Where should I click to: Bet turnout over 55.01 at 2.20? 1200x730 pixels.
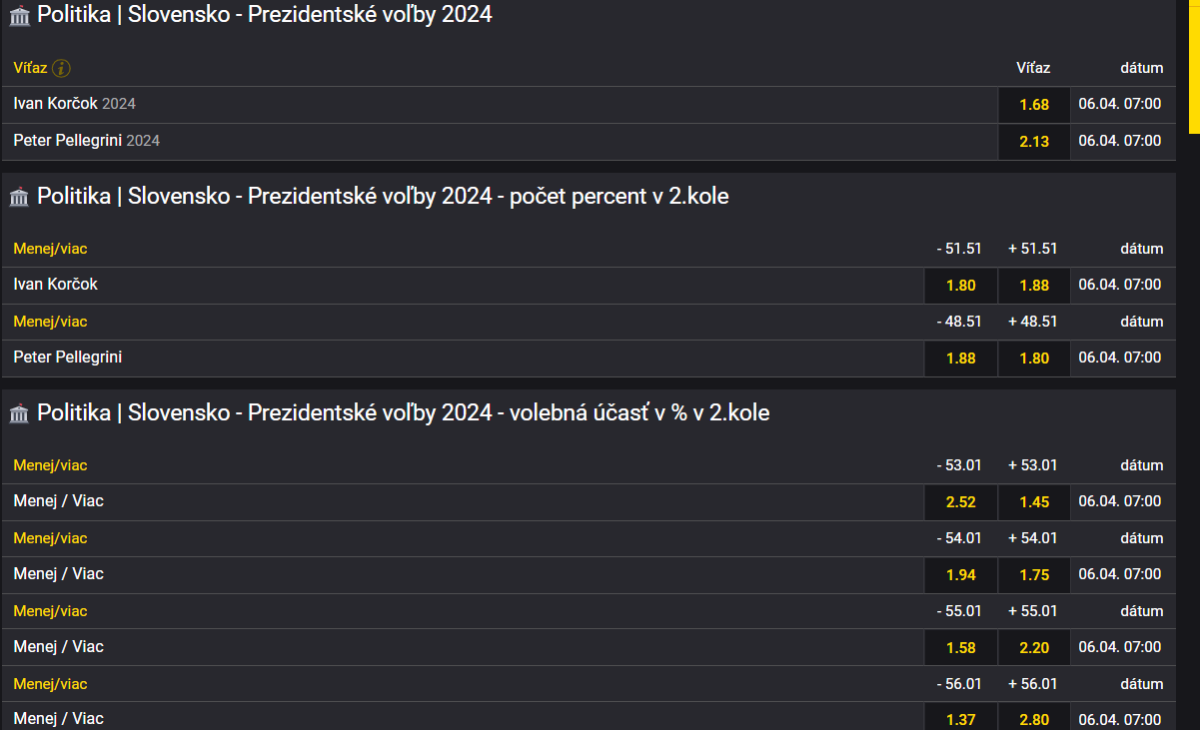[1034, 648]
